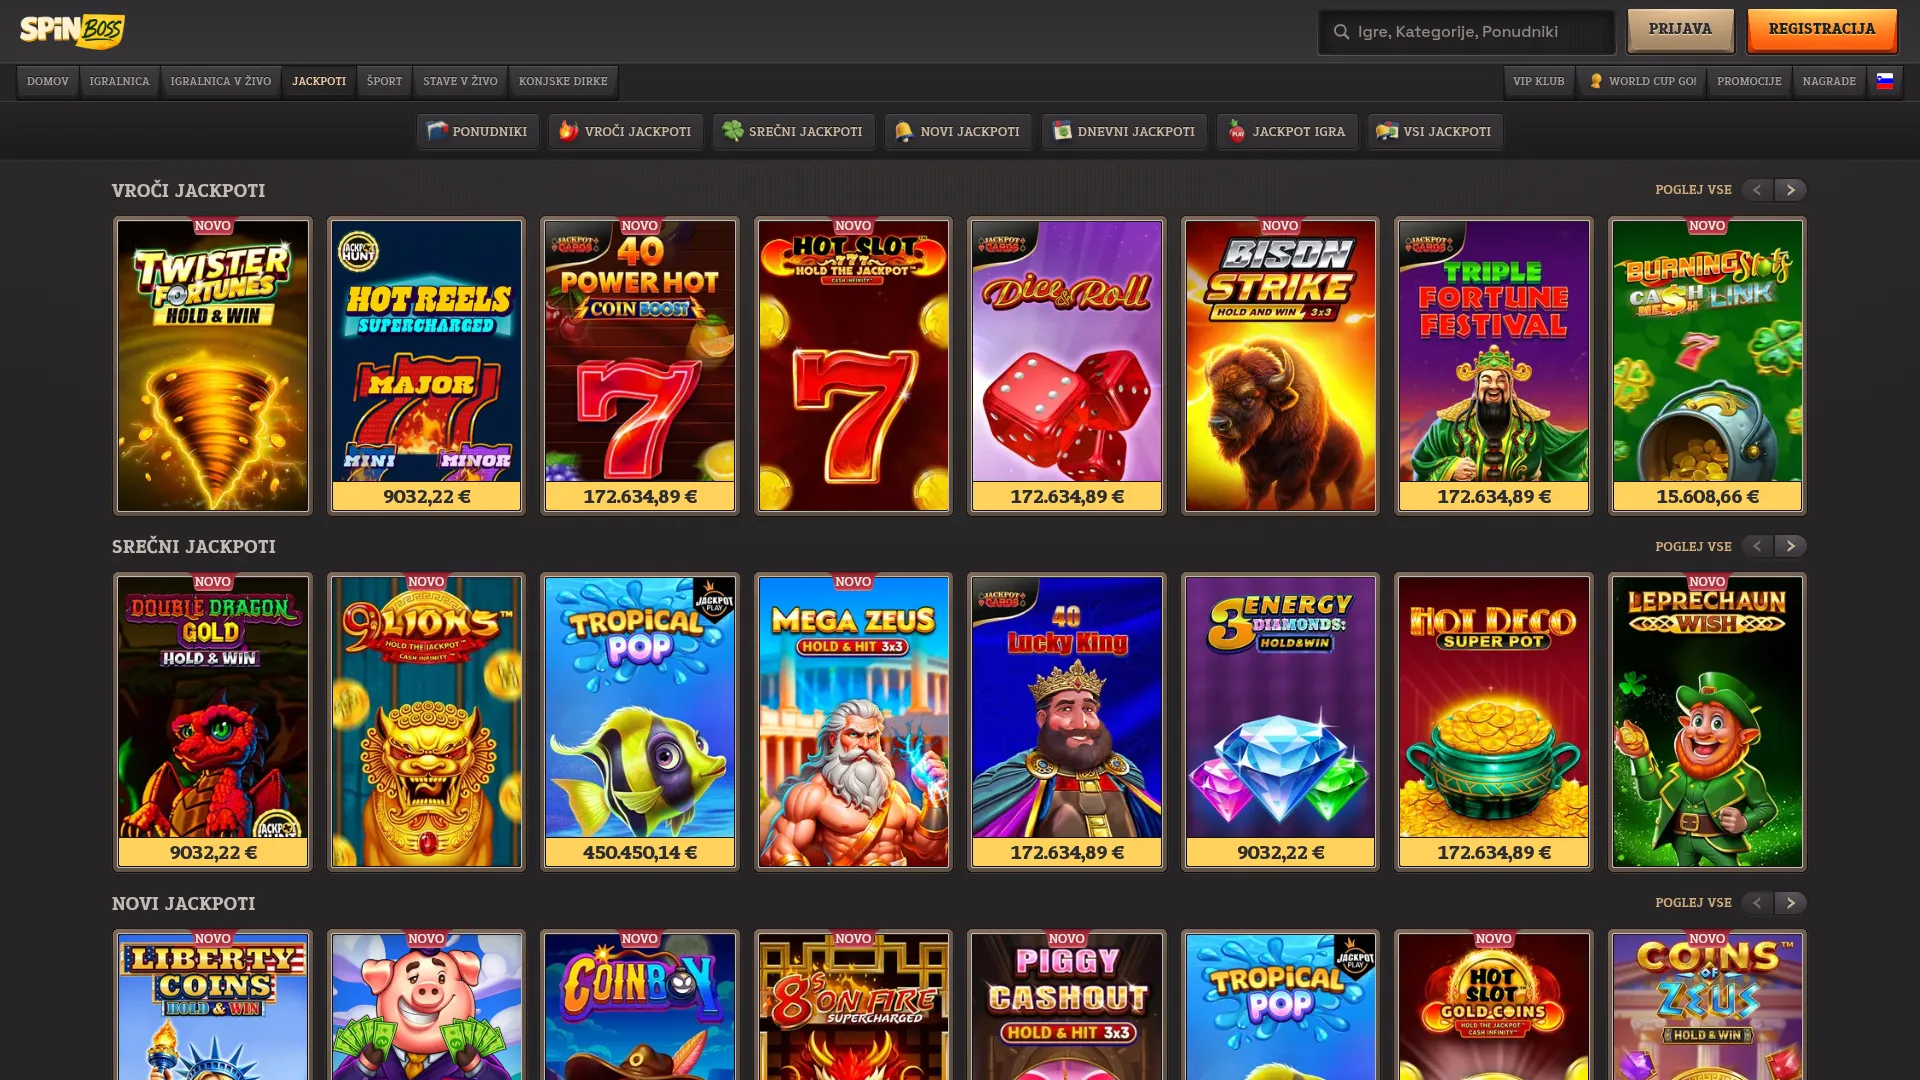The image size is (1920, 1080).
Task: Click POGLEJ VSE for Novi Jackpoti
Action: (1693, 903)
